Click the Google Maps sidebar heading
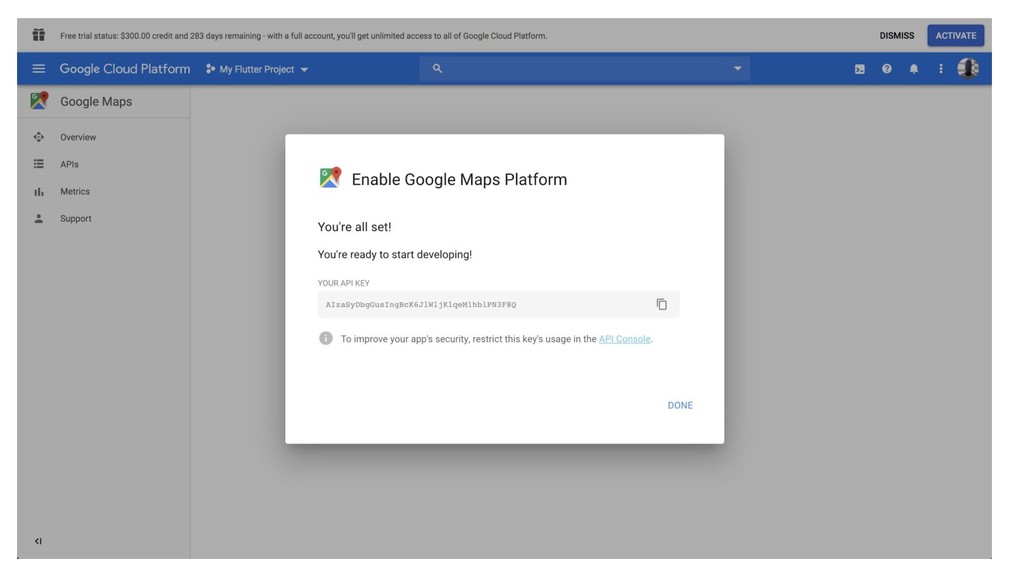The width and height of the screenshot is (1024, 576). (x=96, y=102)
